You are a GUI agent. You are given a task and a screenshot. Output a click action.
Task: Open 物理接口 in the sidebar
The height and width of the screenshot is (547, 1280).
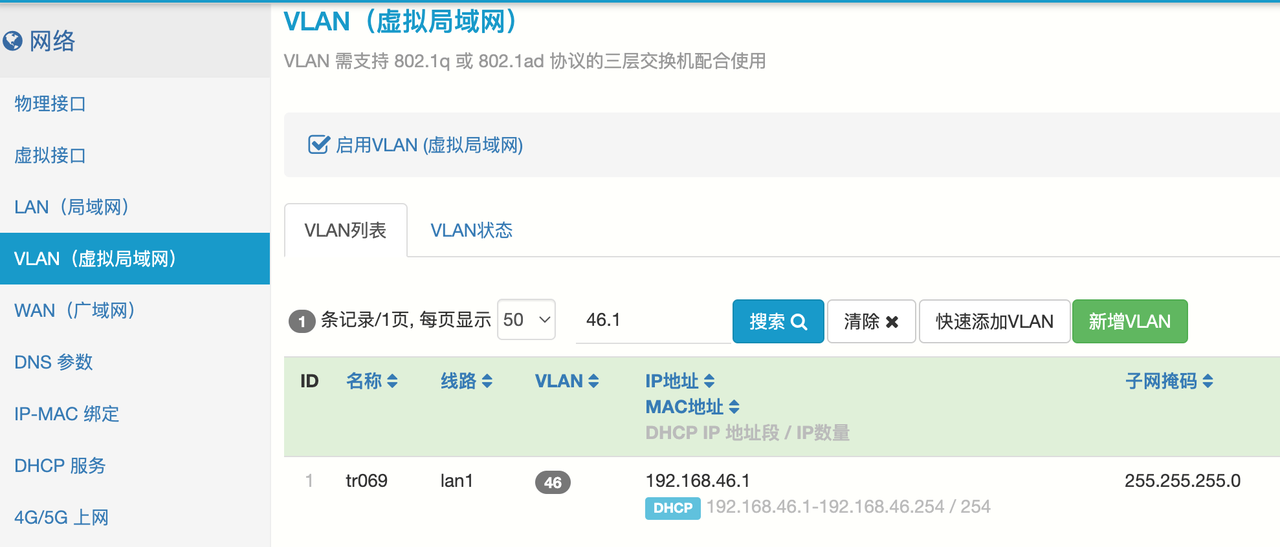[50, 103]
